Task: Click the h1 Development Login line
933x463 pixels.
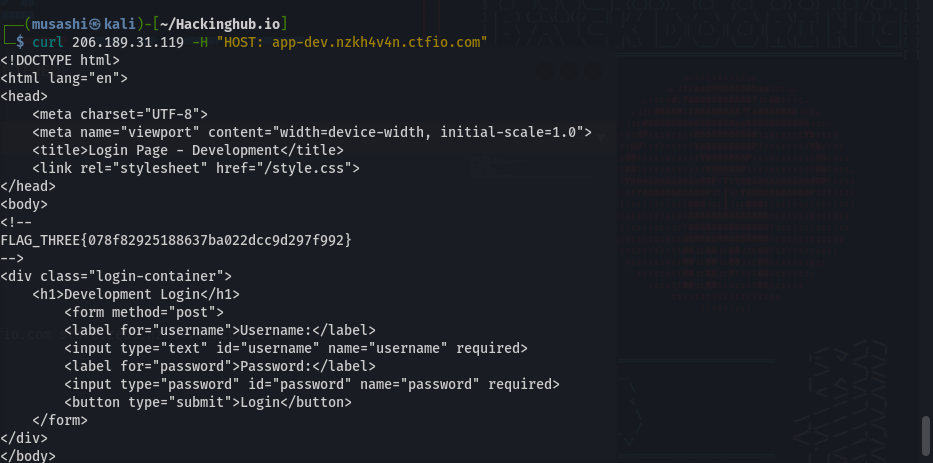Action: pos(136,295)
